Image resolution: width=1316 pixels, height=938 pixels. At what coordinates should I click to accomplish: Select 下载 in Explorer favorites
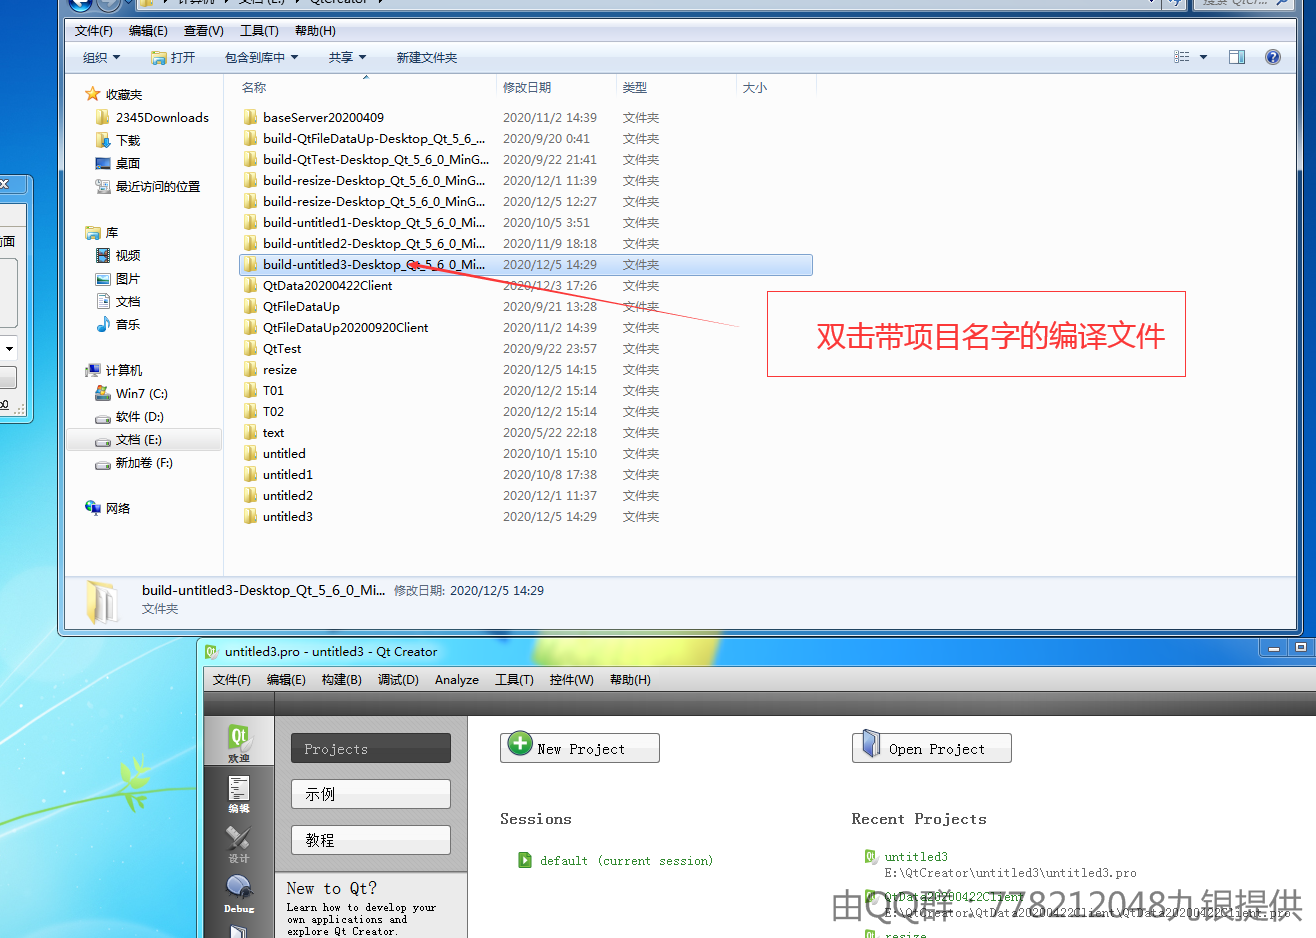pyautogui.click(x=118, y=140)
